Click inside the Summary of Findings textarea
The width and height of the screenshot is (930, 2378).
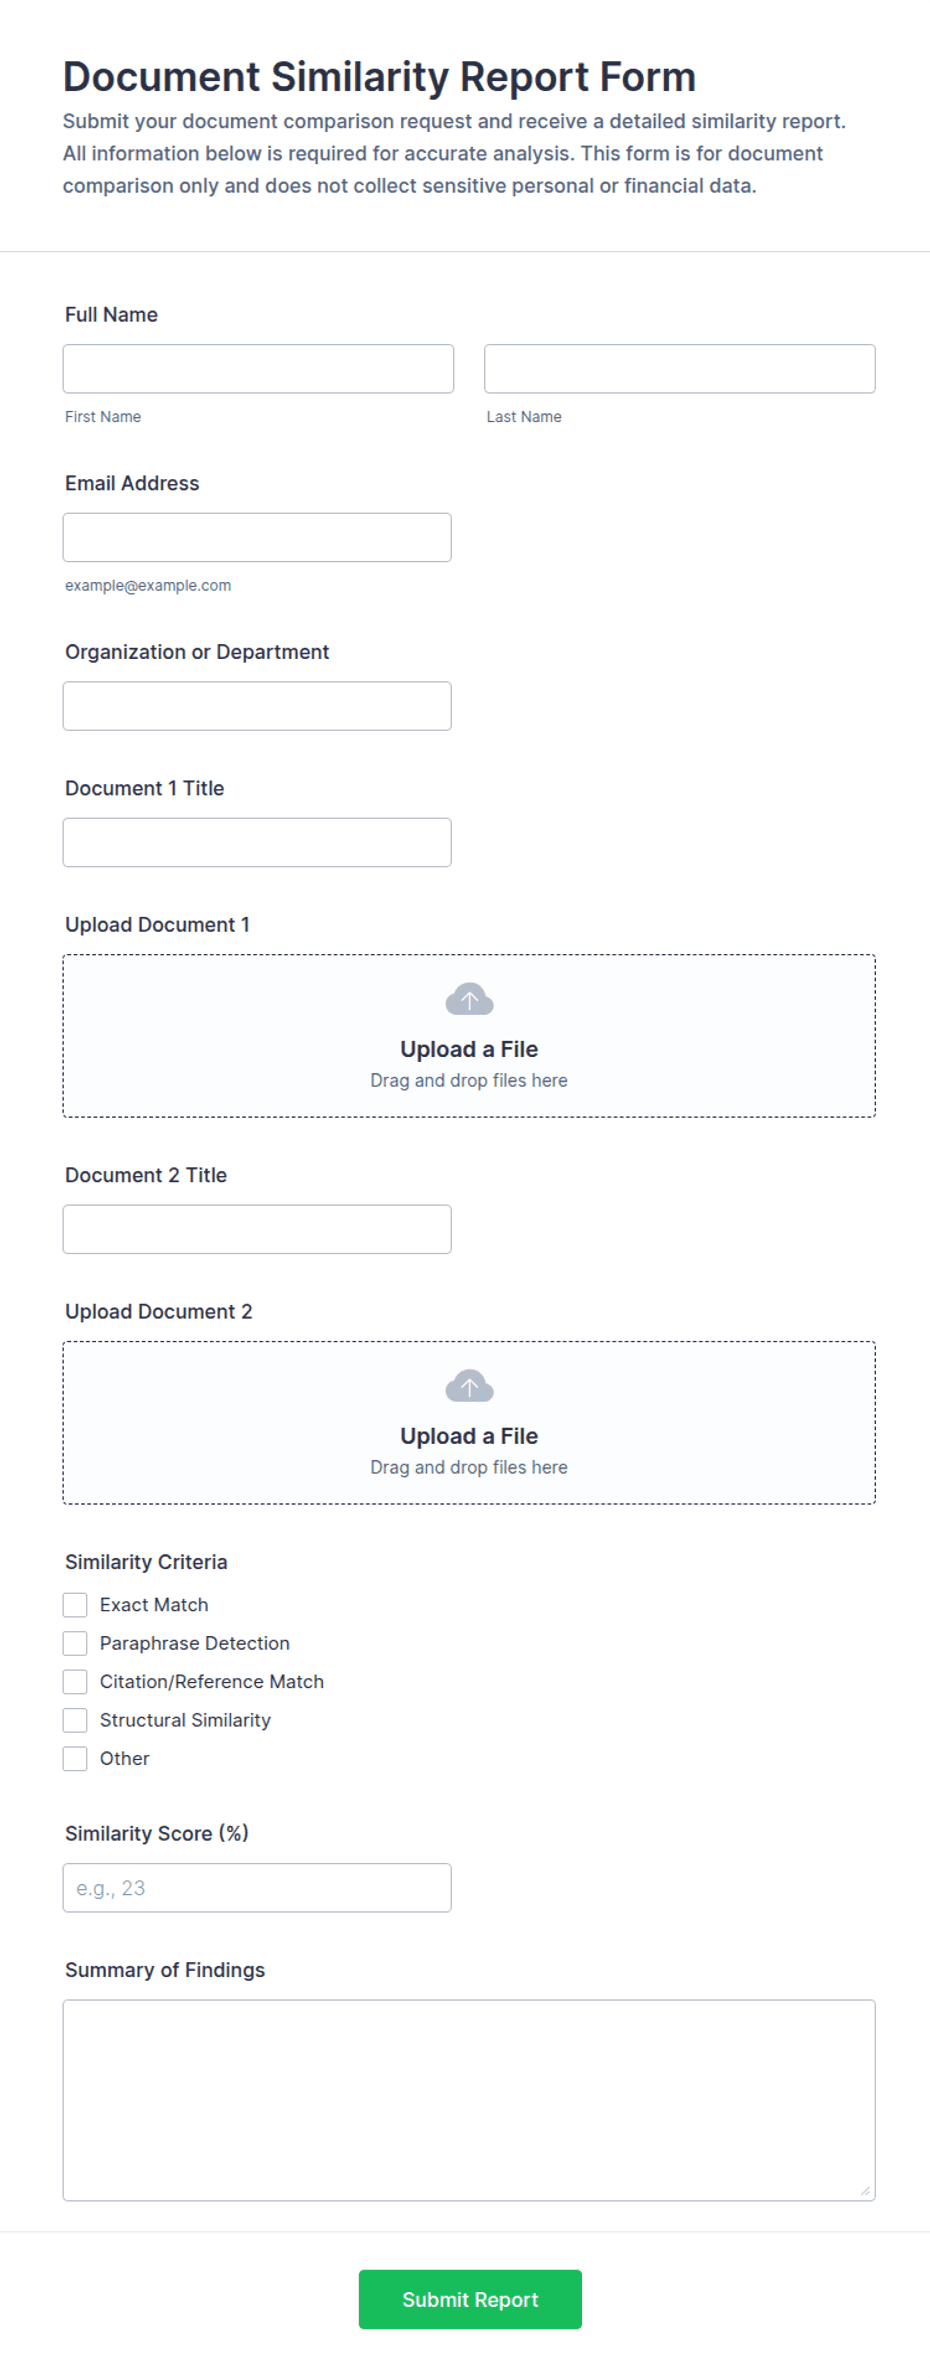[469, 2100]
